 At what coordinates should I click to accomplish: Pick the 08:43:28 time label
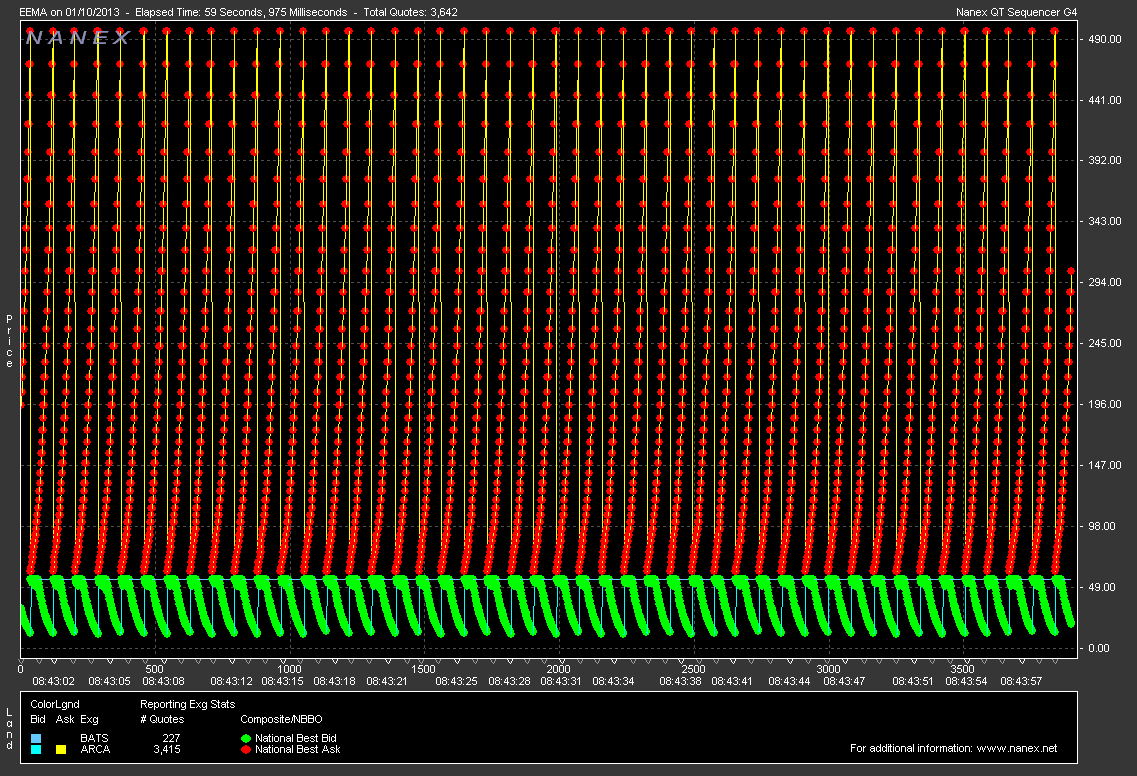(509, 681)
